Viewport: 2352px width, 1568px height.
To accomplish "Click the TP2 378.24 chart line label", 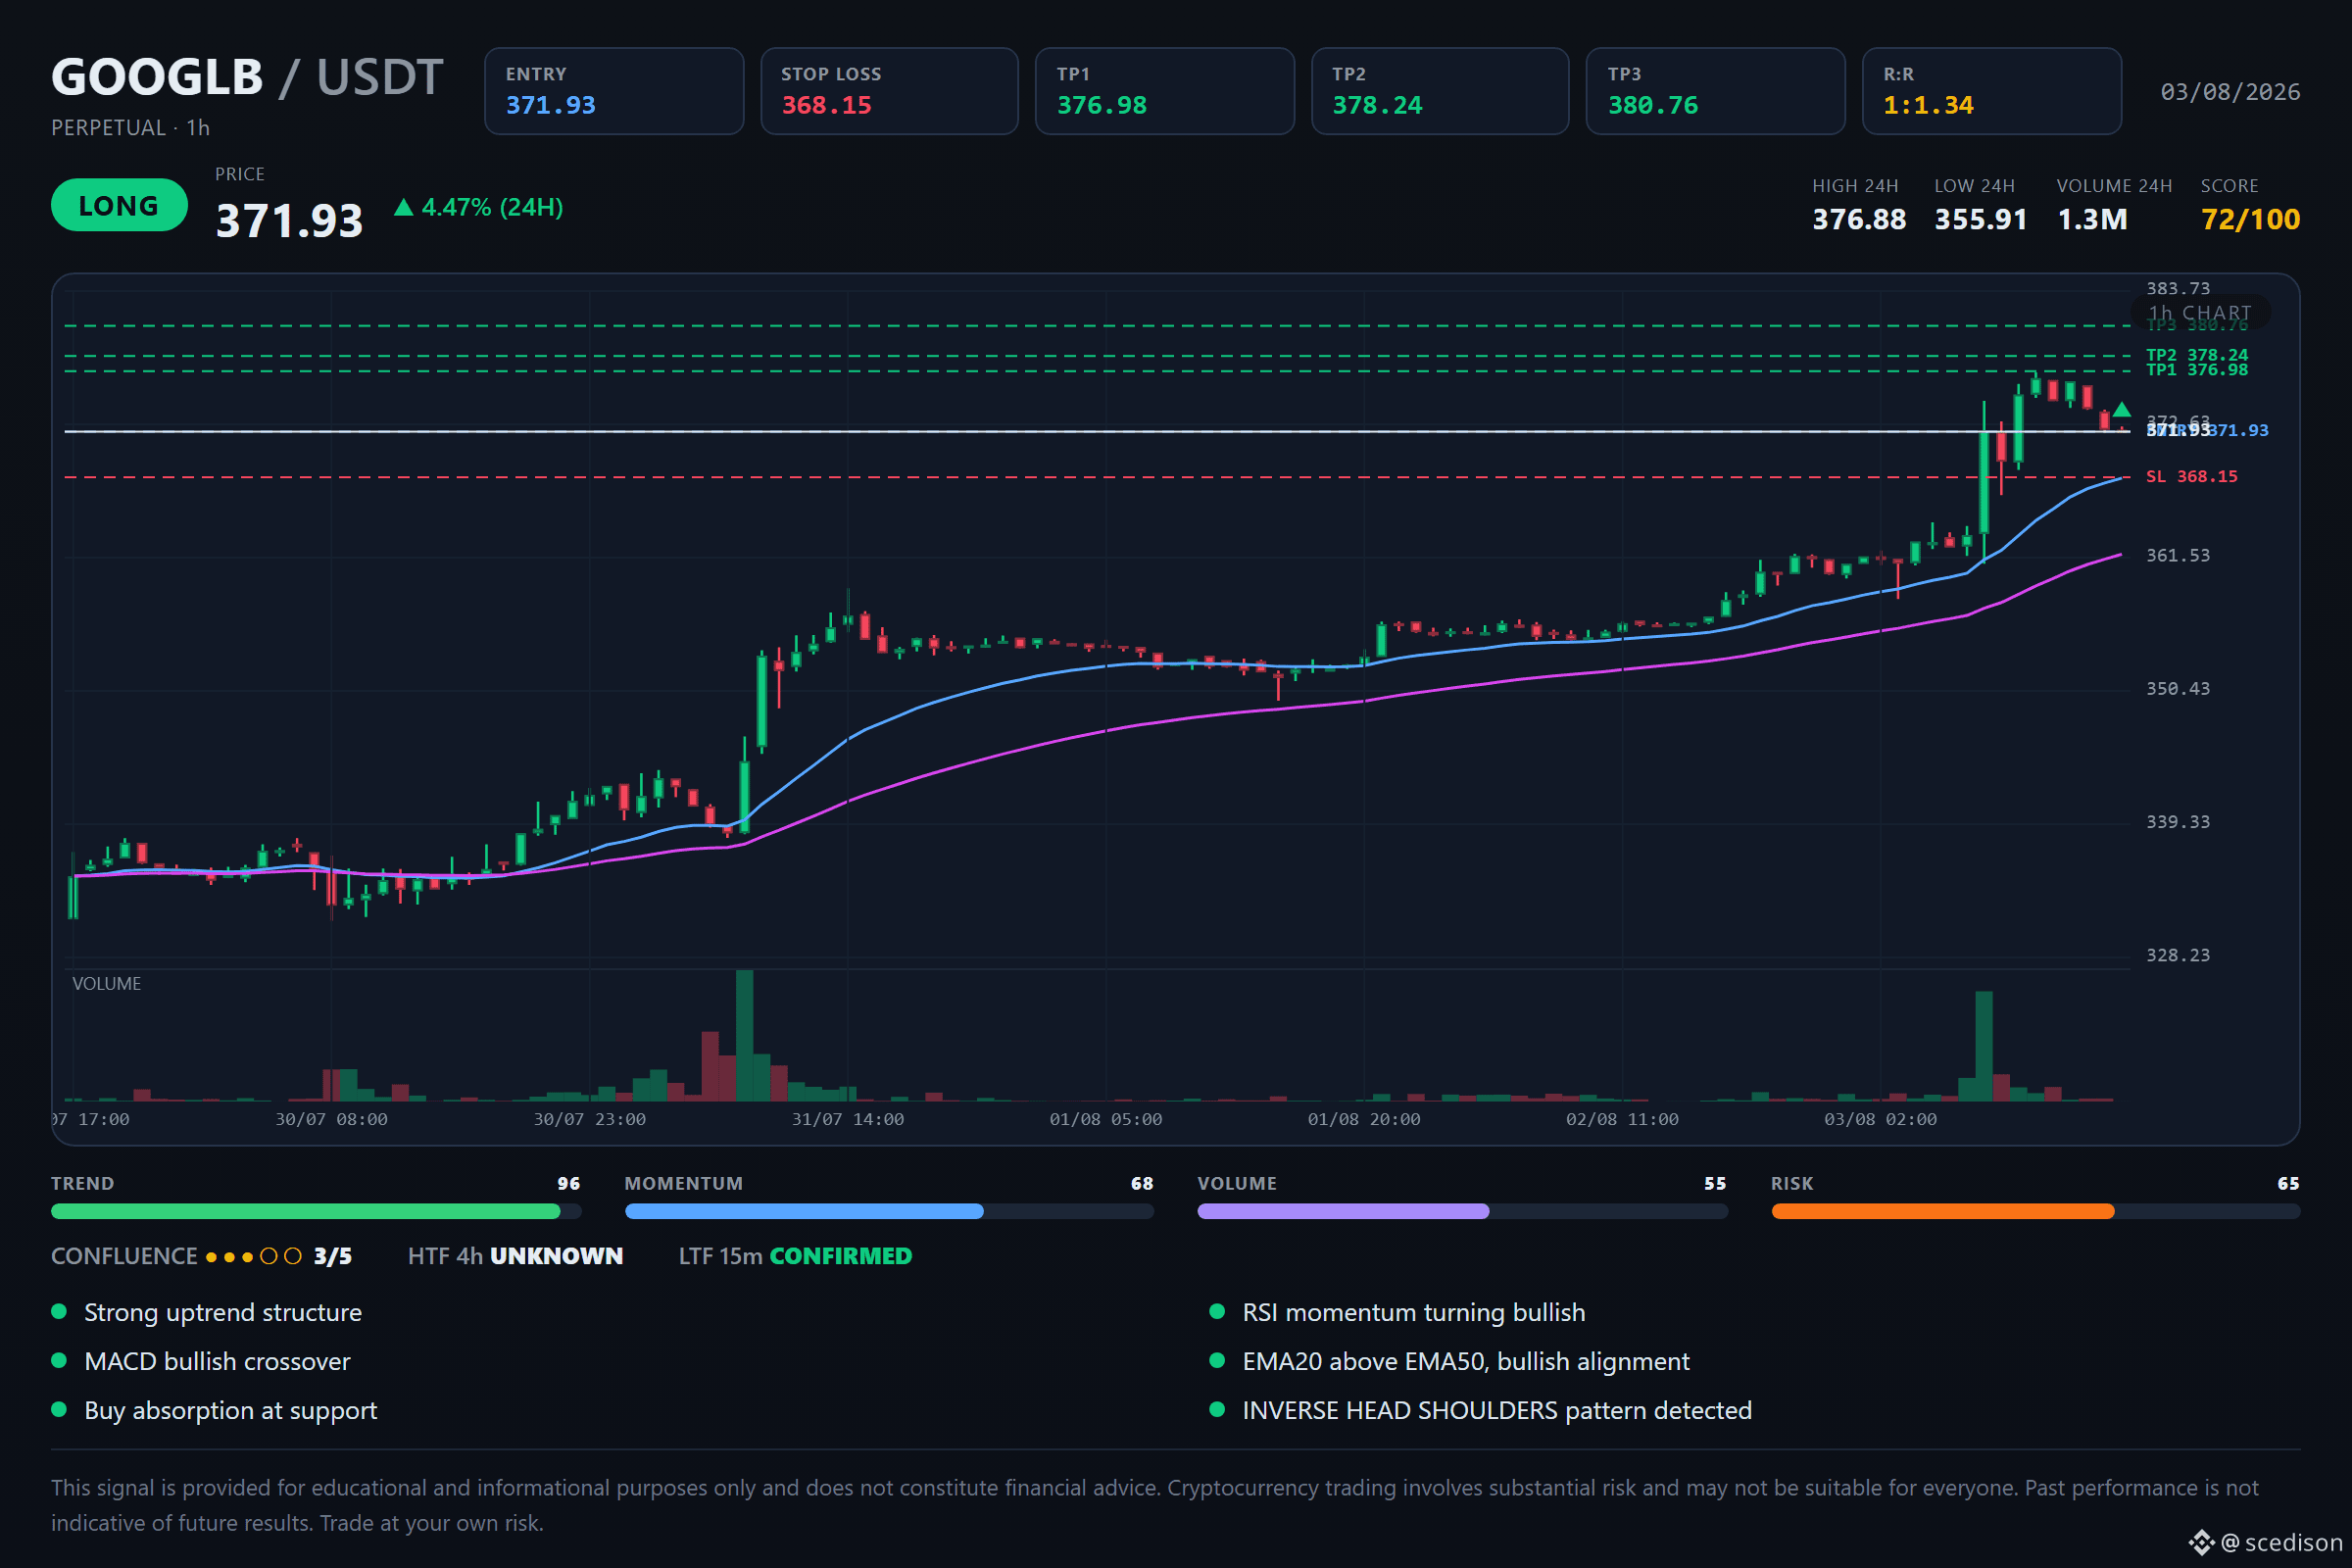I will 2196,355.
